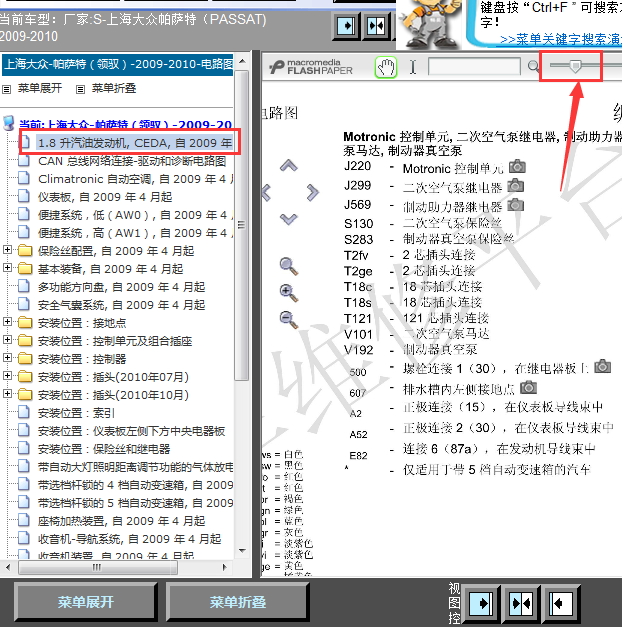Open Climatronic 自动空调 tree item
This screenshot has height=627, width=622.
(x=135, y=179)
